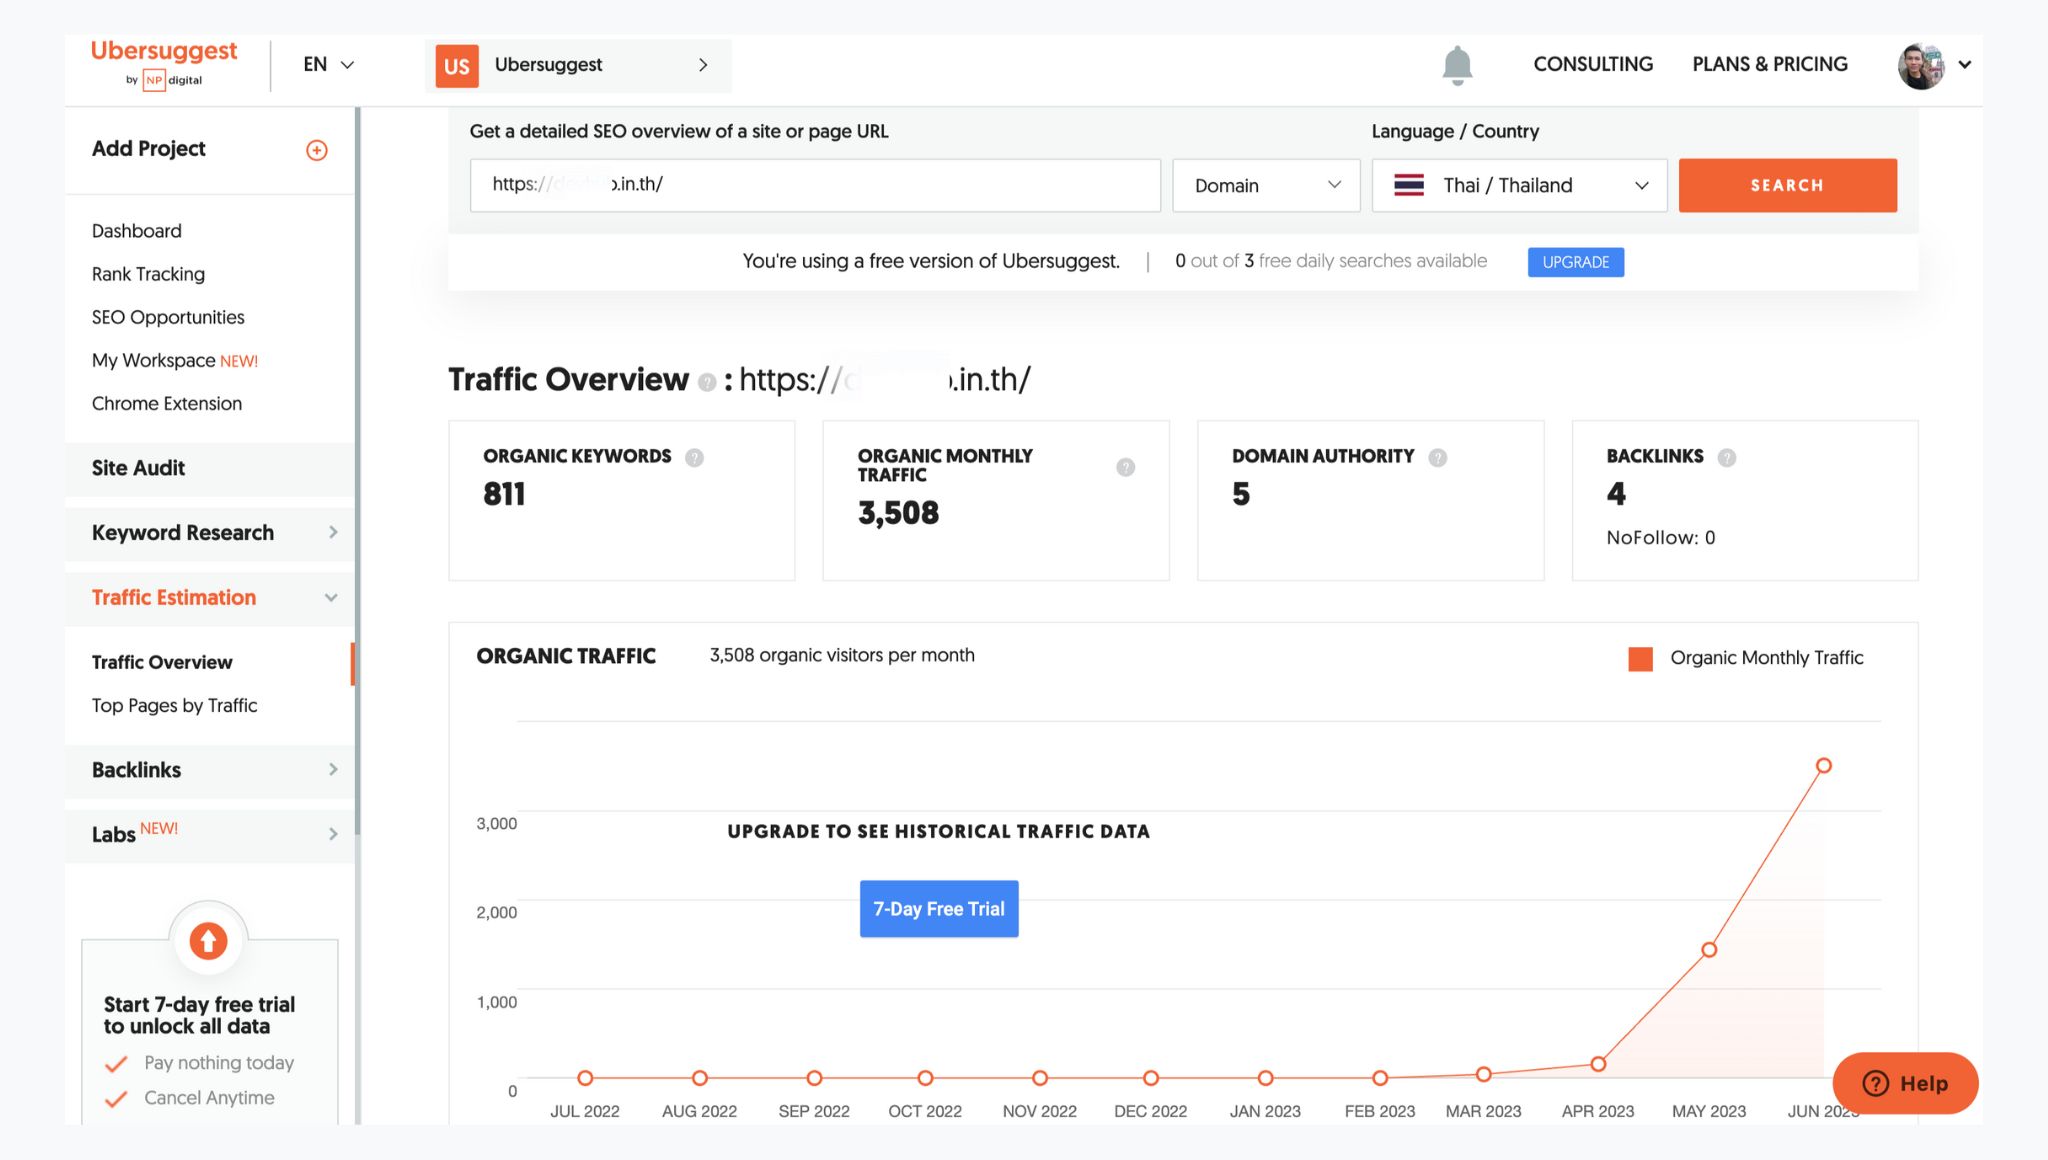Click the monthly traffic value 3,508
The width and height of the screenshot is (2048, 1160).
898,514
